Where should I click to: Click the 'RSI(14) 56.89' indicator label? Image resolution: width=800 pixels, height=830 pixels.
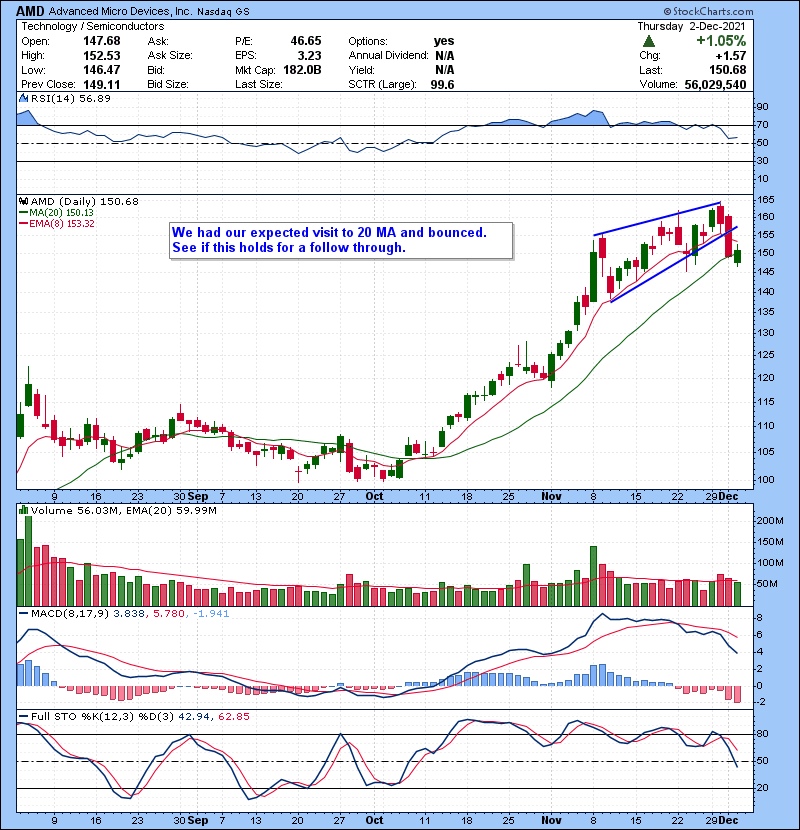coord(70,98)
